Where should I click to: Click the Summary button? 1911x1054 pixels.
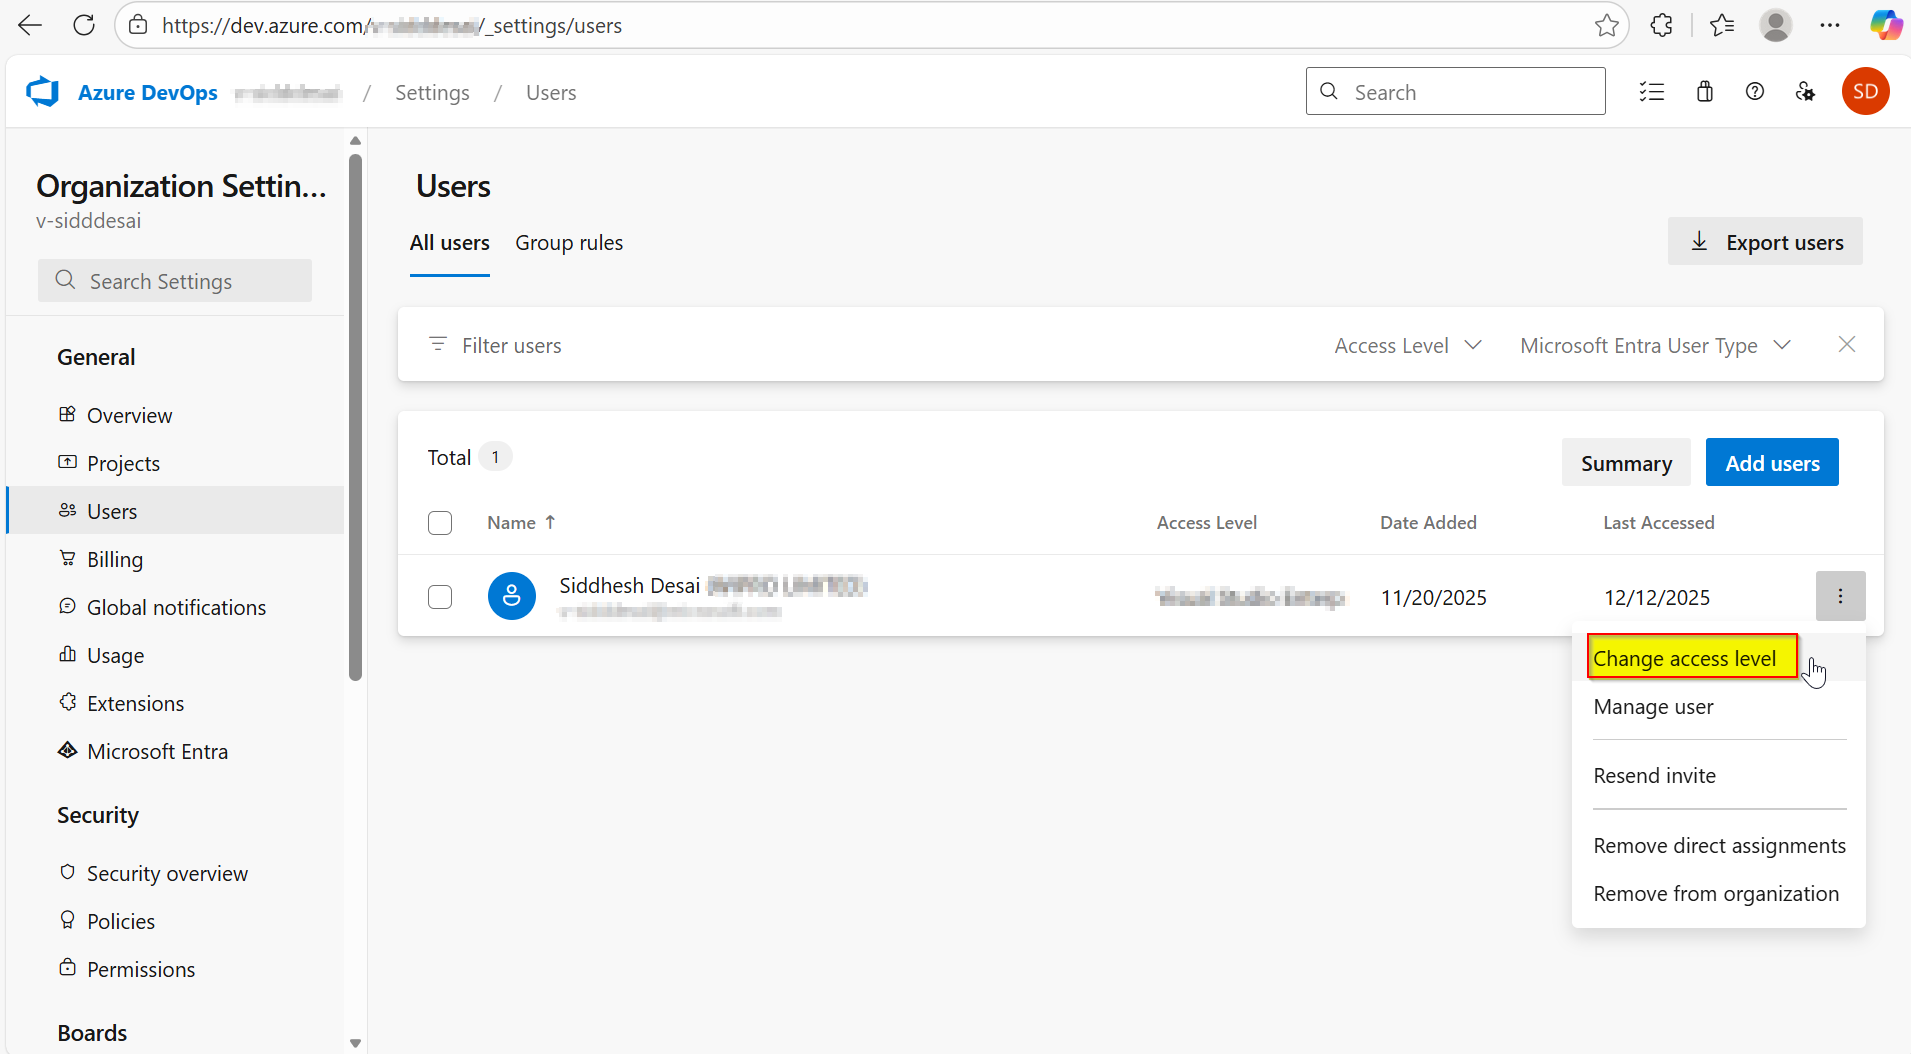(x=1626, y=463)
